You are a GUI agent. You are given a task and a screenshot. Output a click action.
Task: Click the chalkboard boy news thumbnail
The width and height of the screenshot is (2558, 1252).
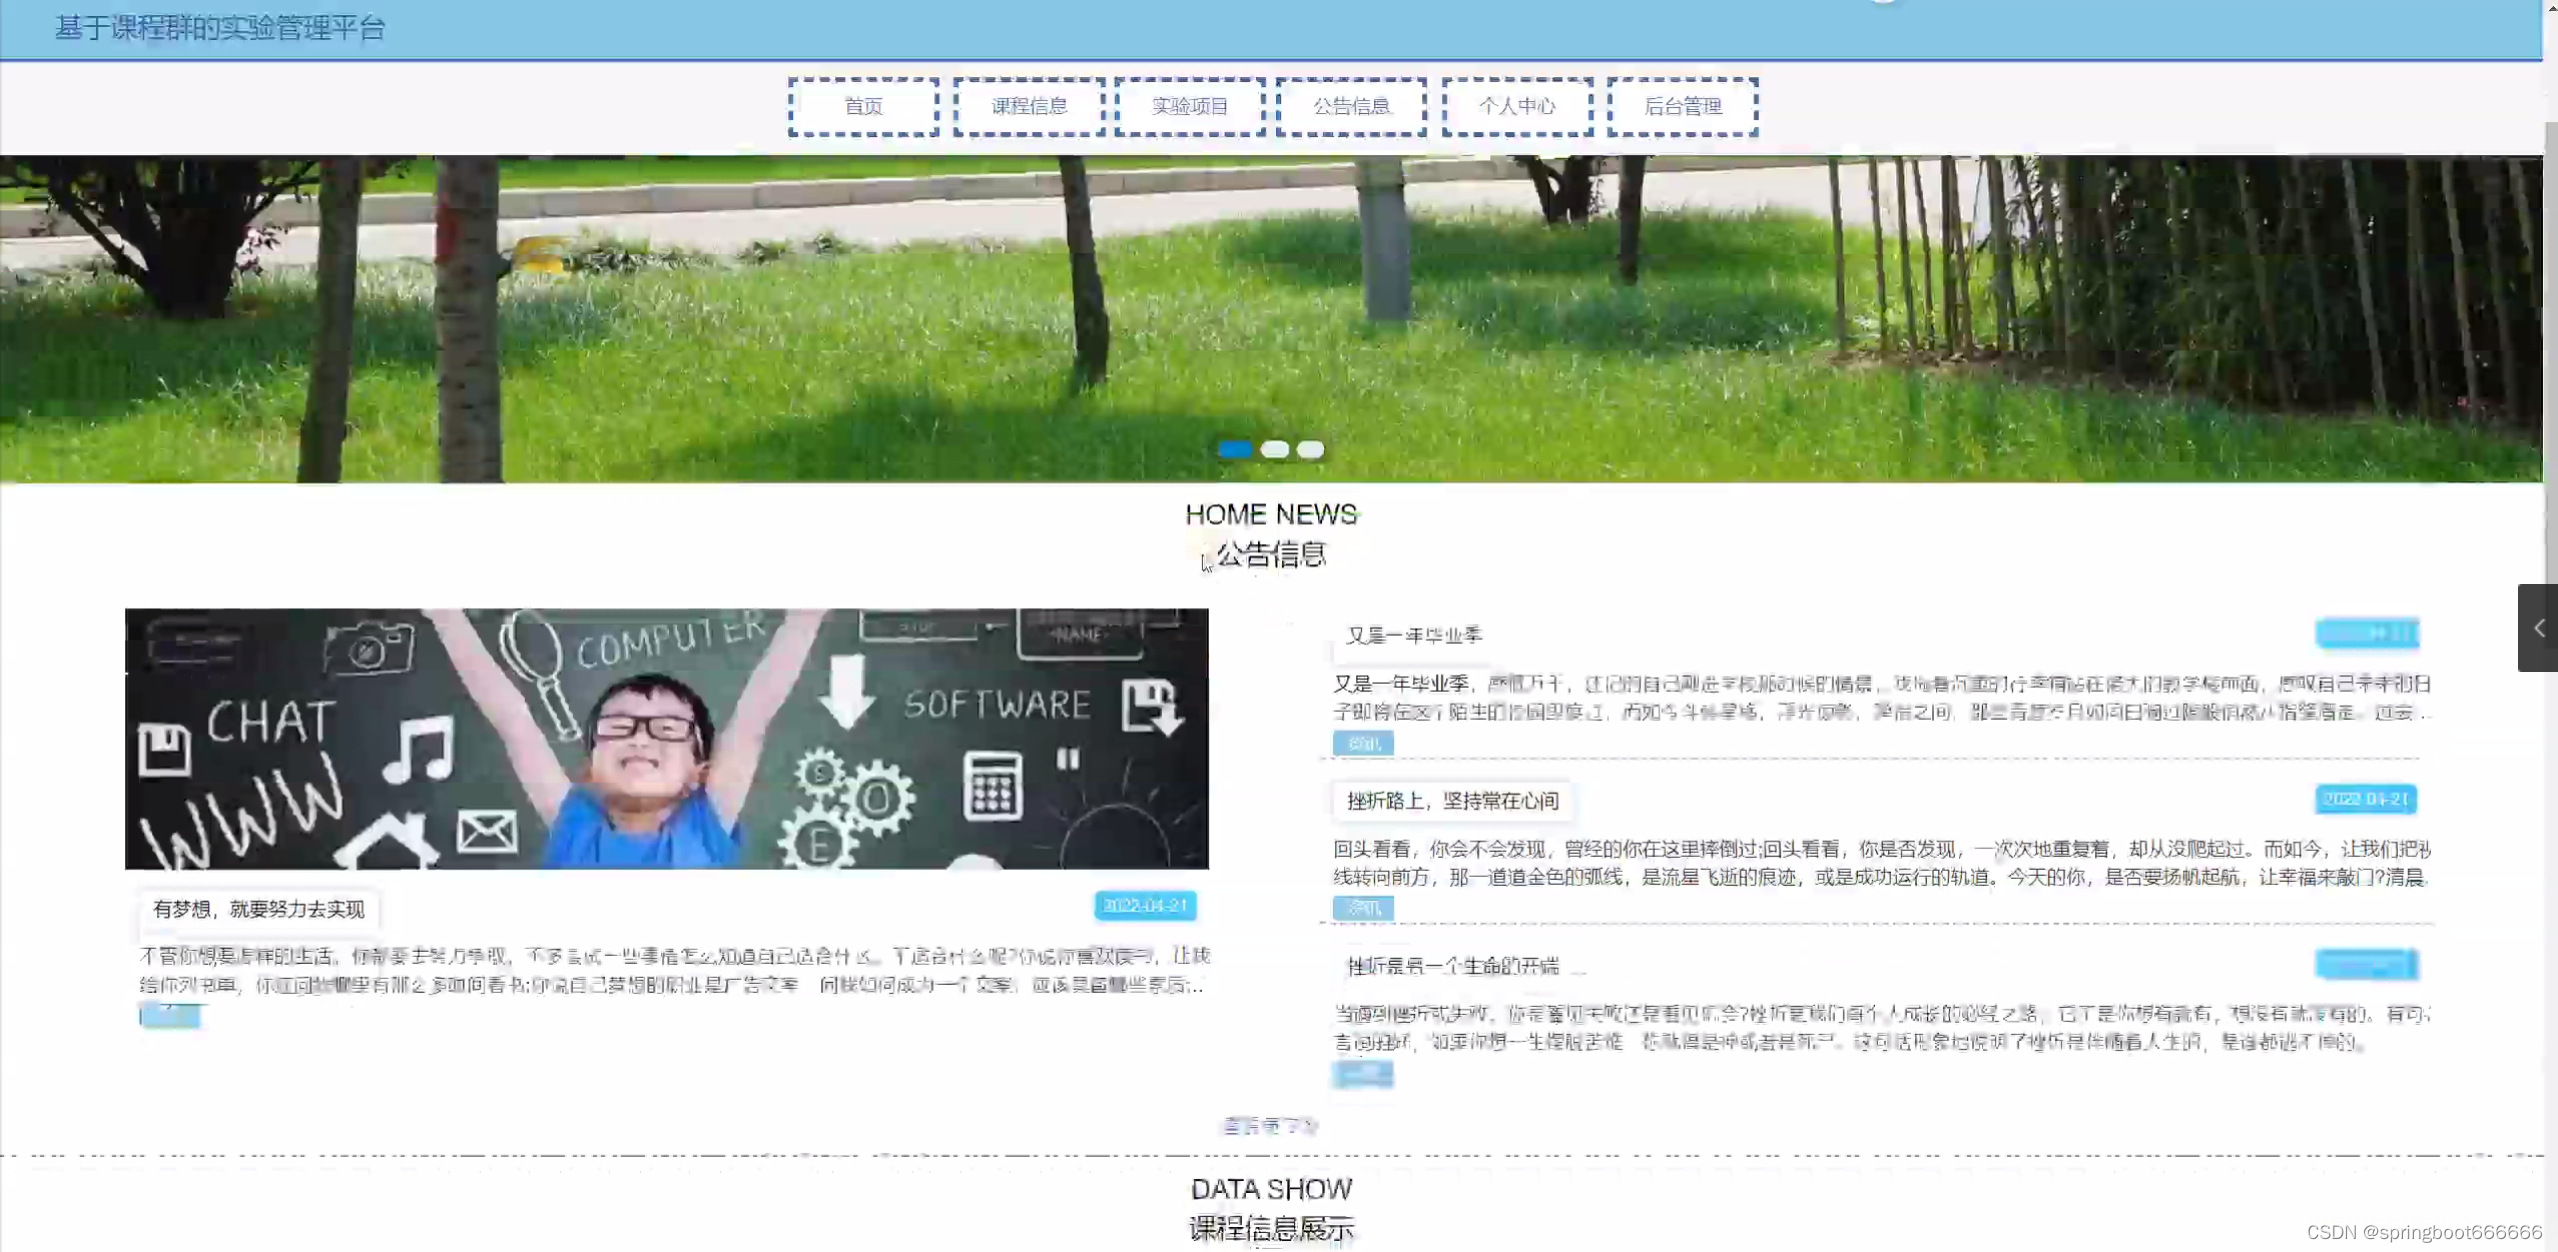[666, 738]
